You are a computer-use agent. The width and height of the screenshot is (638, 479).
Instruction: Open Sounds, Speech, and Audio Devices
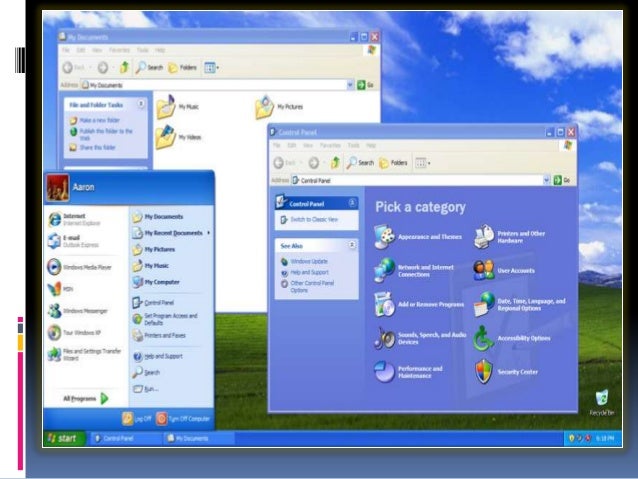420,338
